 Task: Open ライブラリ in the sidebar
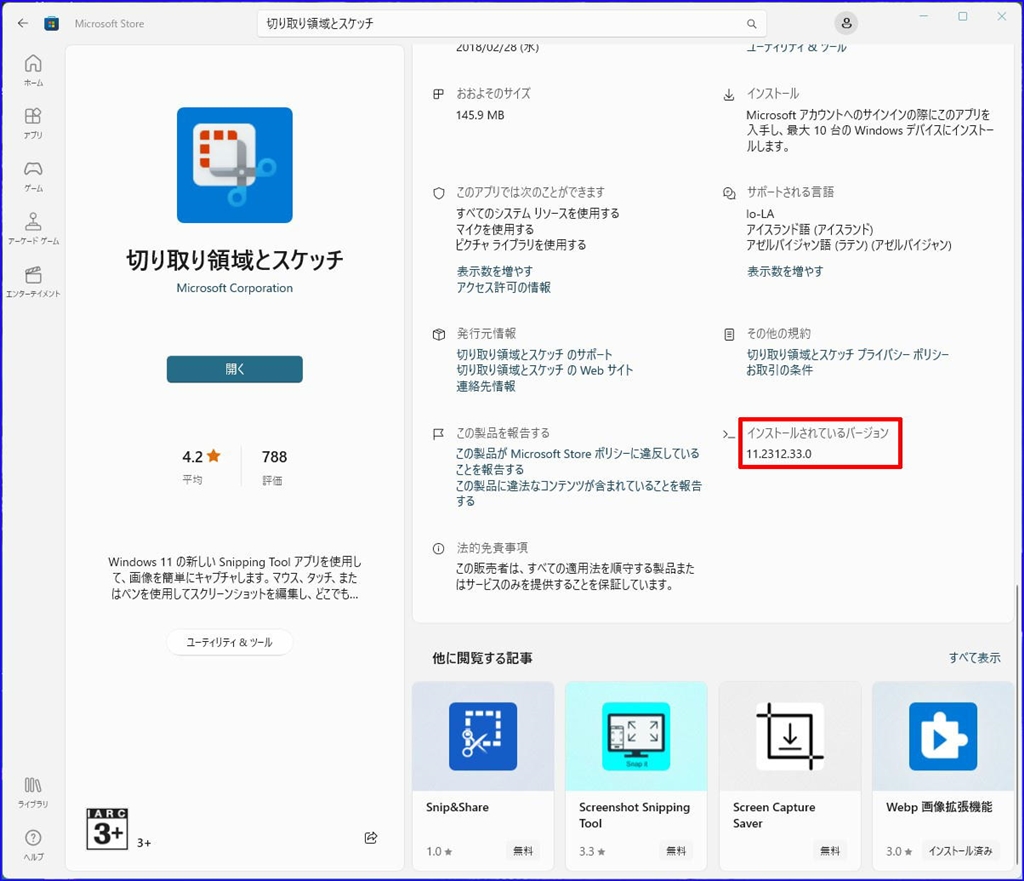(33, 792)
